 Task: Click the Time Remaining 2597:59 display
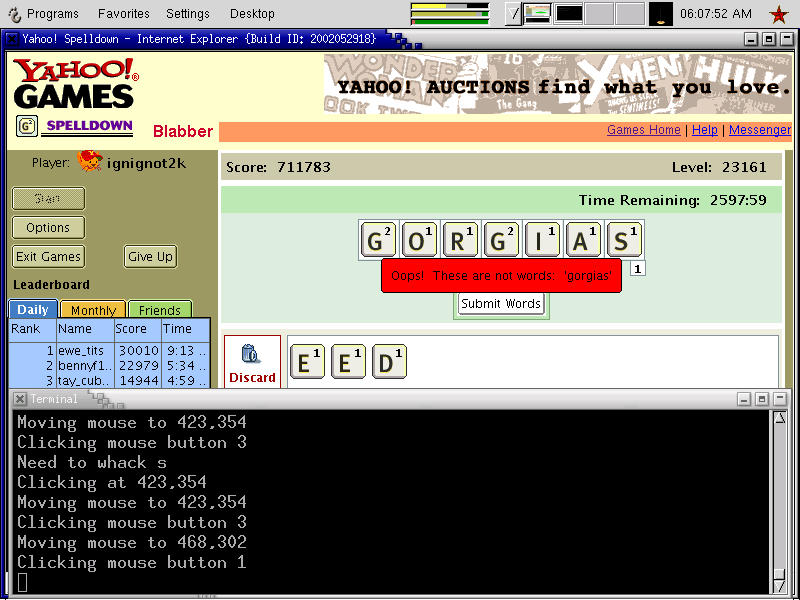(x=672, y=200)
